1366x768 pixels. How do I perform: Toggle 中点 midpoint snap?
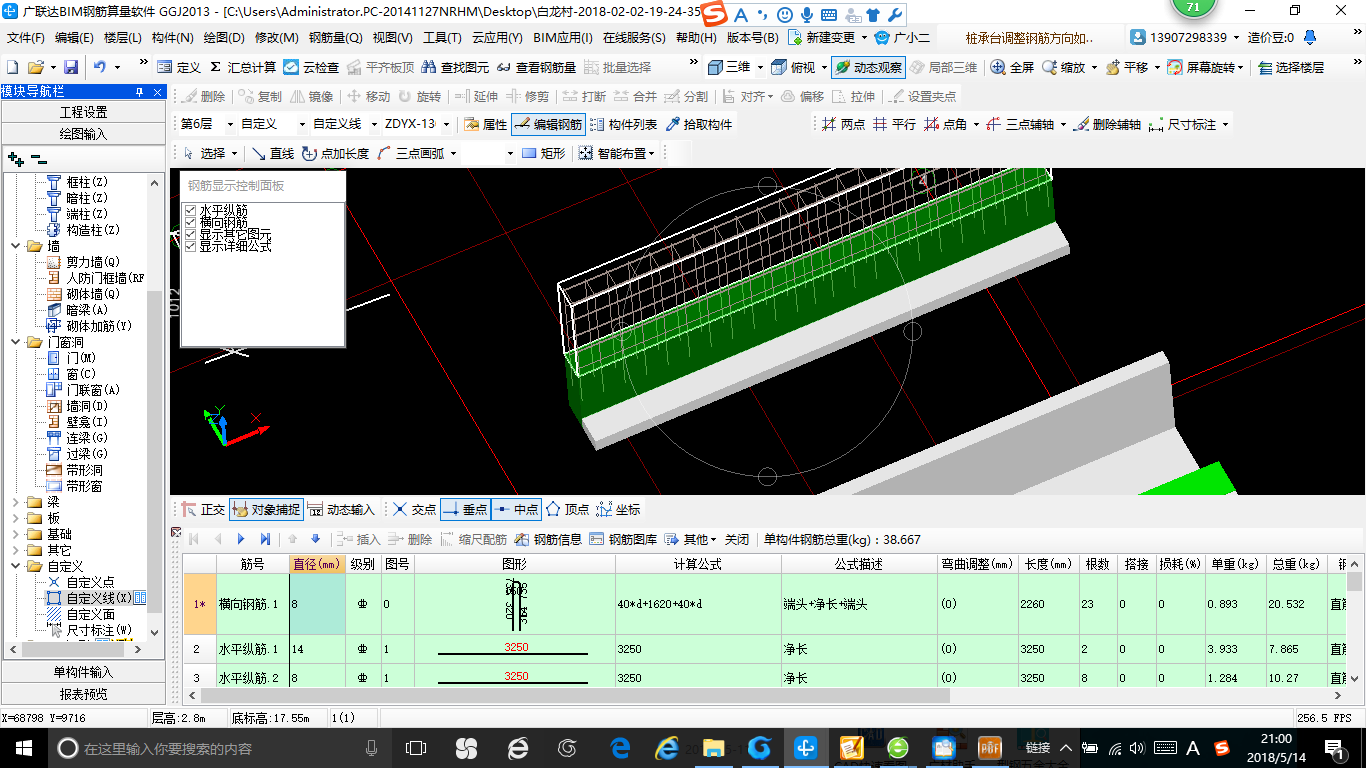click(x=517, y=509)
